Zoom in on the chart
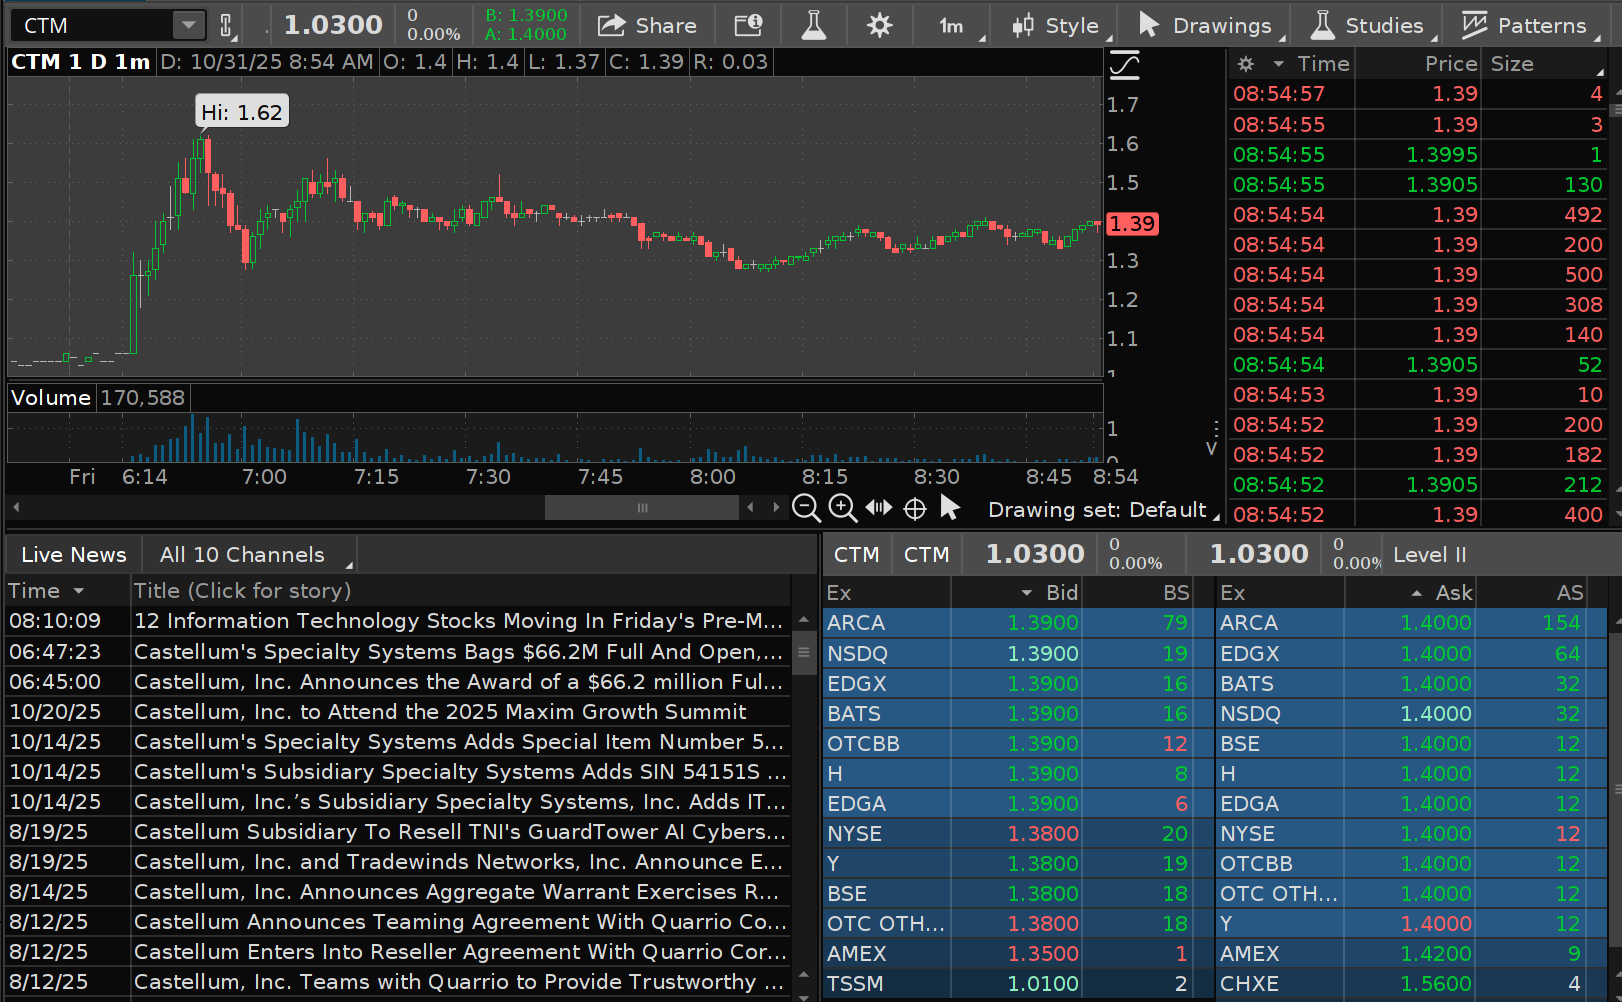1622x1002 pixels. [843, 508]
